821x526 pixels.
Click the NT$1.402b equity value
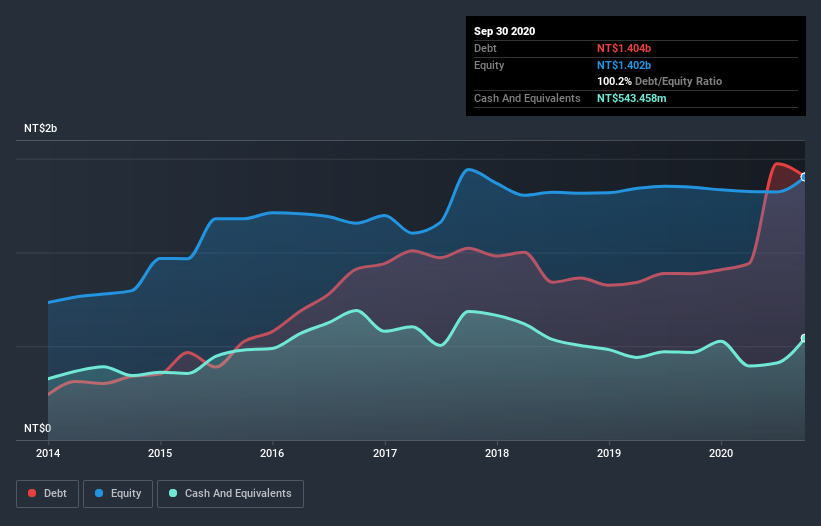624,65
